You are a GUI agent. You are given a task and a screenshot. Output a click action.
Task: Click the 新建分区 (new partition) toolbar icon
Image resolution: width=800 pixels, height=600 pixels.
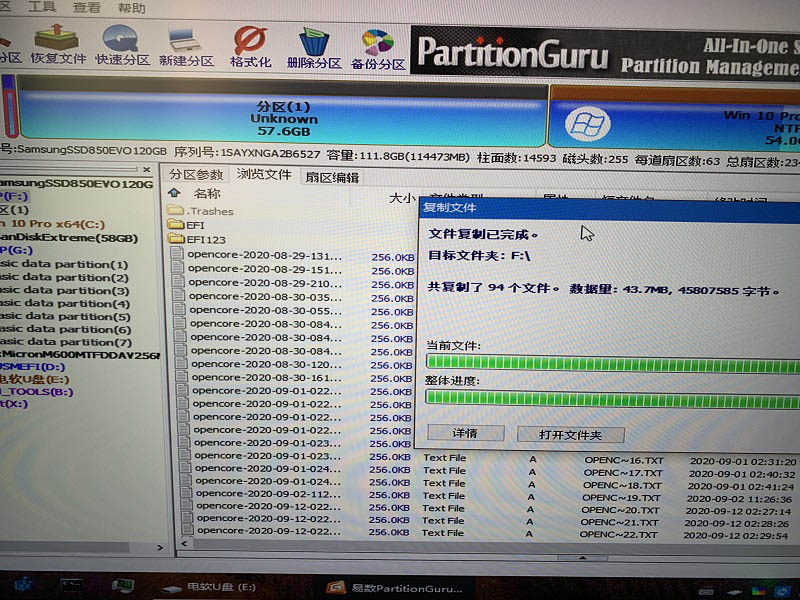(186, 47)
